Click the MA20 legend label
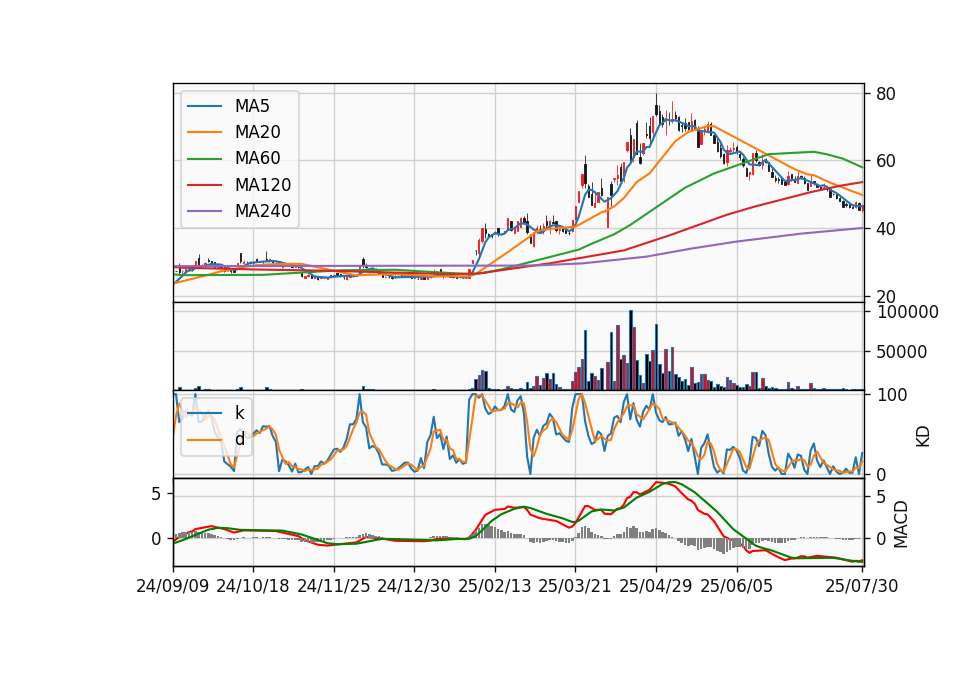The width and height of the screenshot is (960, 690). (258, 132)
